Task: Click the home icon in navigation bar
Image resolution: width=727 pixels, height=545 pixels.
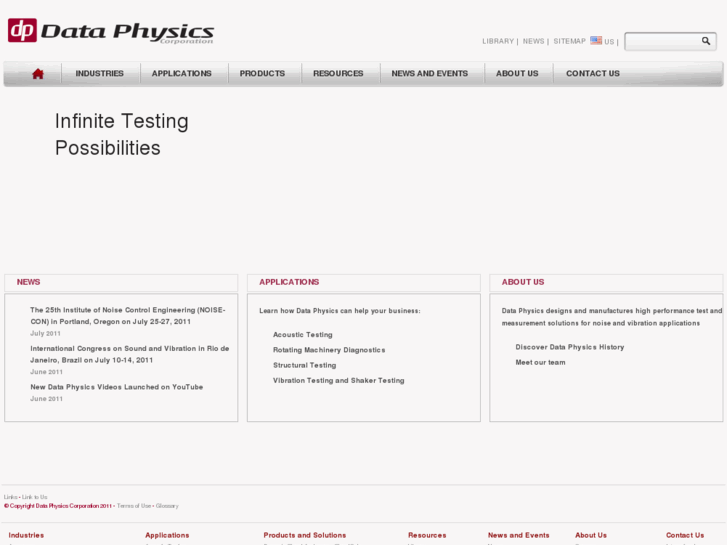Action: click(38, 73)
